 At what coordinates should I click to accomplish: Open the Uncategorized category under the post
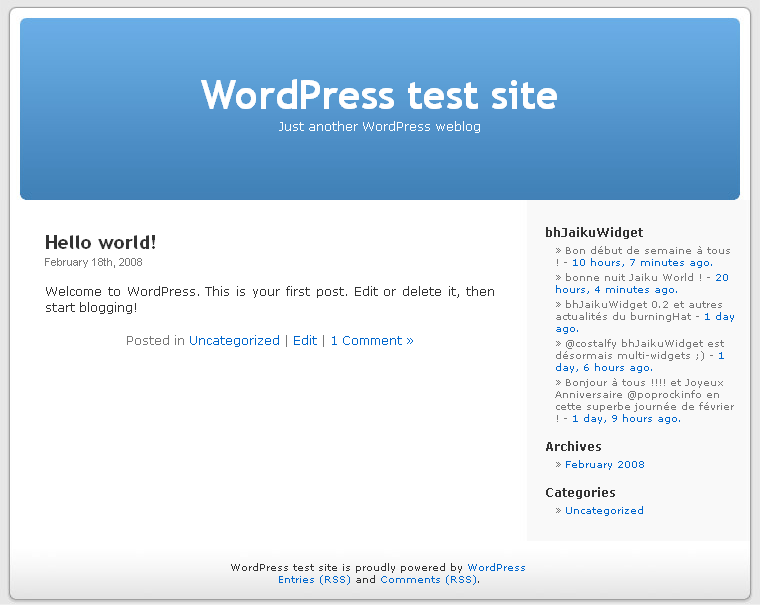[x=234, y=340]
